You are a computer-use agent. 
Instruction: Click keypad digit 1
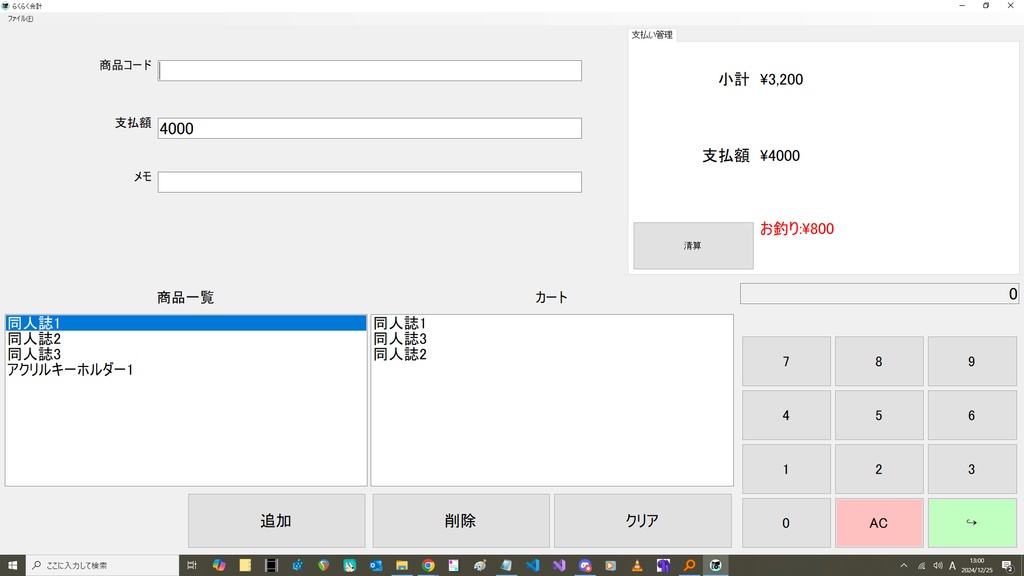(786, 469)
